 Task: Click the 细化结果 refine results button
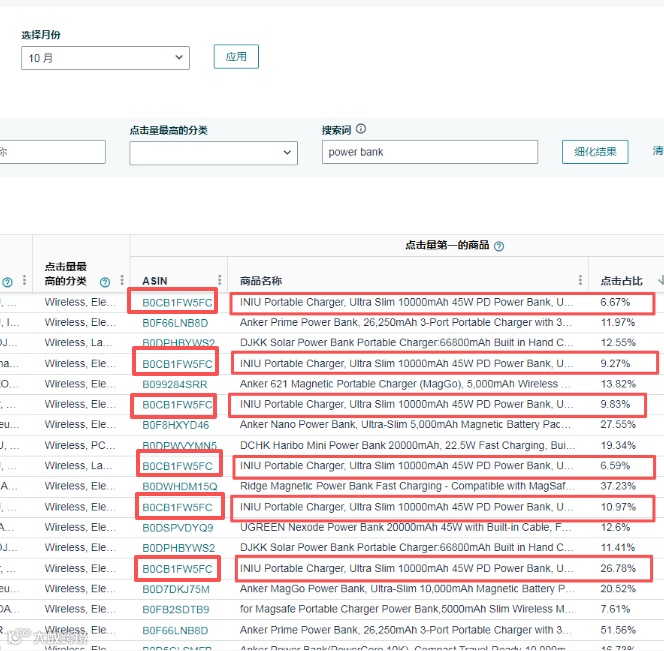(x=595, y=152)
